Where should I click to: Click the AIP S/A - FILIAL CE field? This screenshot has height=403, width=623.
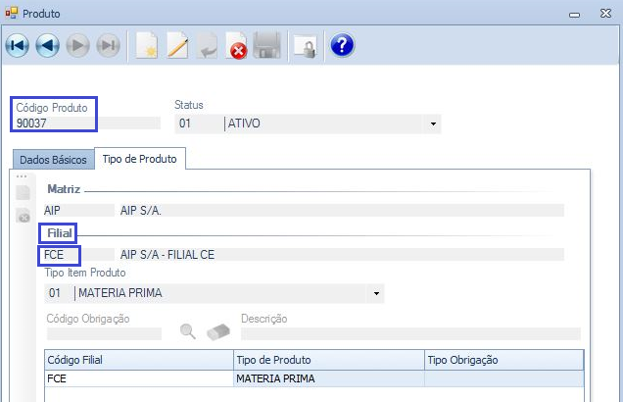tap(342, 255)
